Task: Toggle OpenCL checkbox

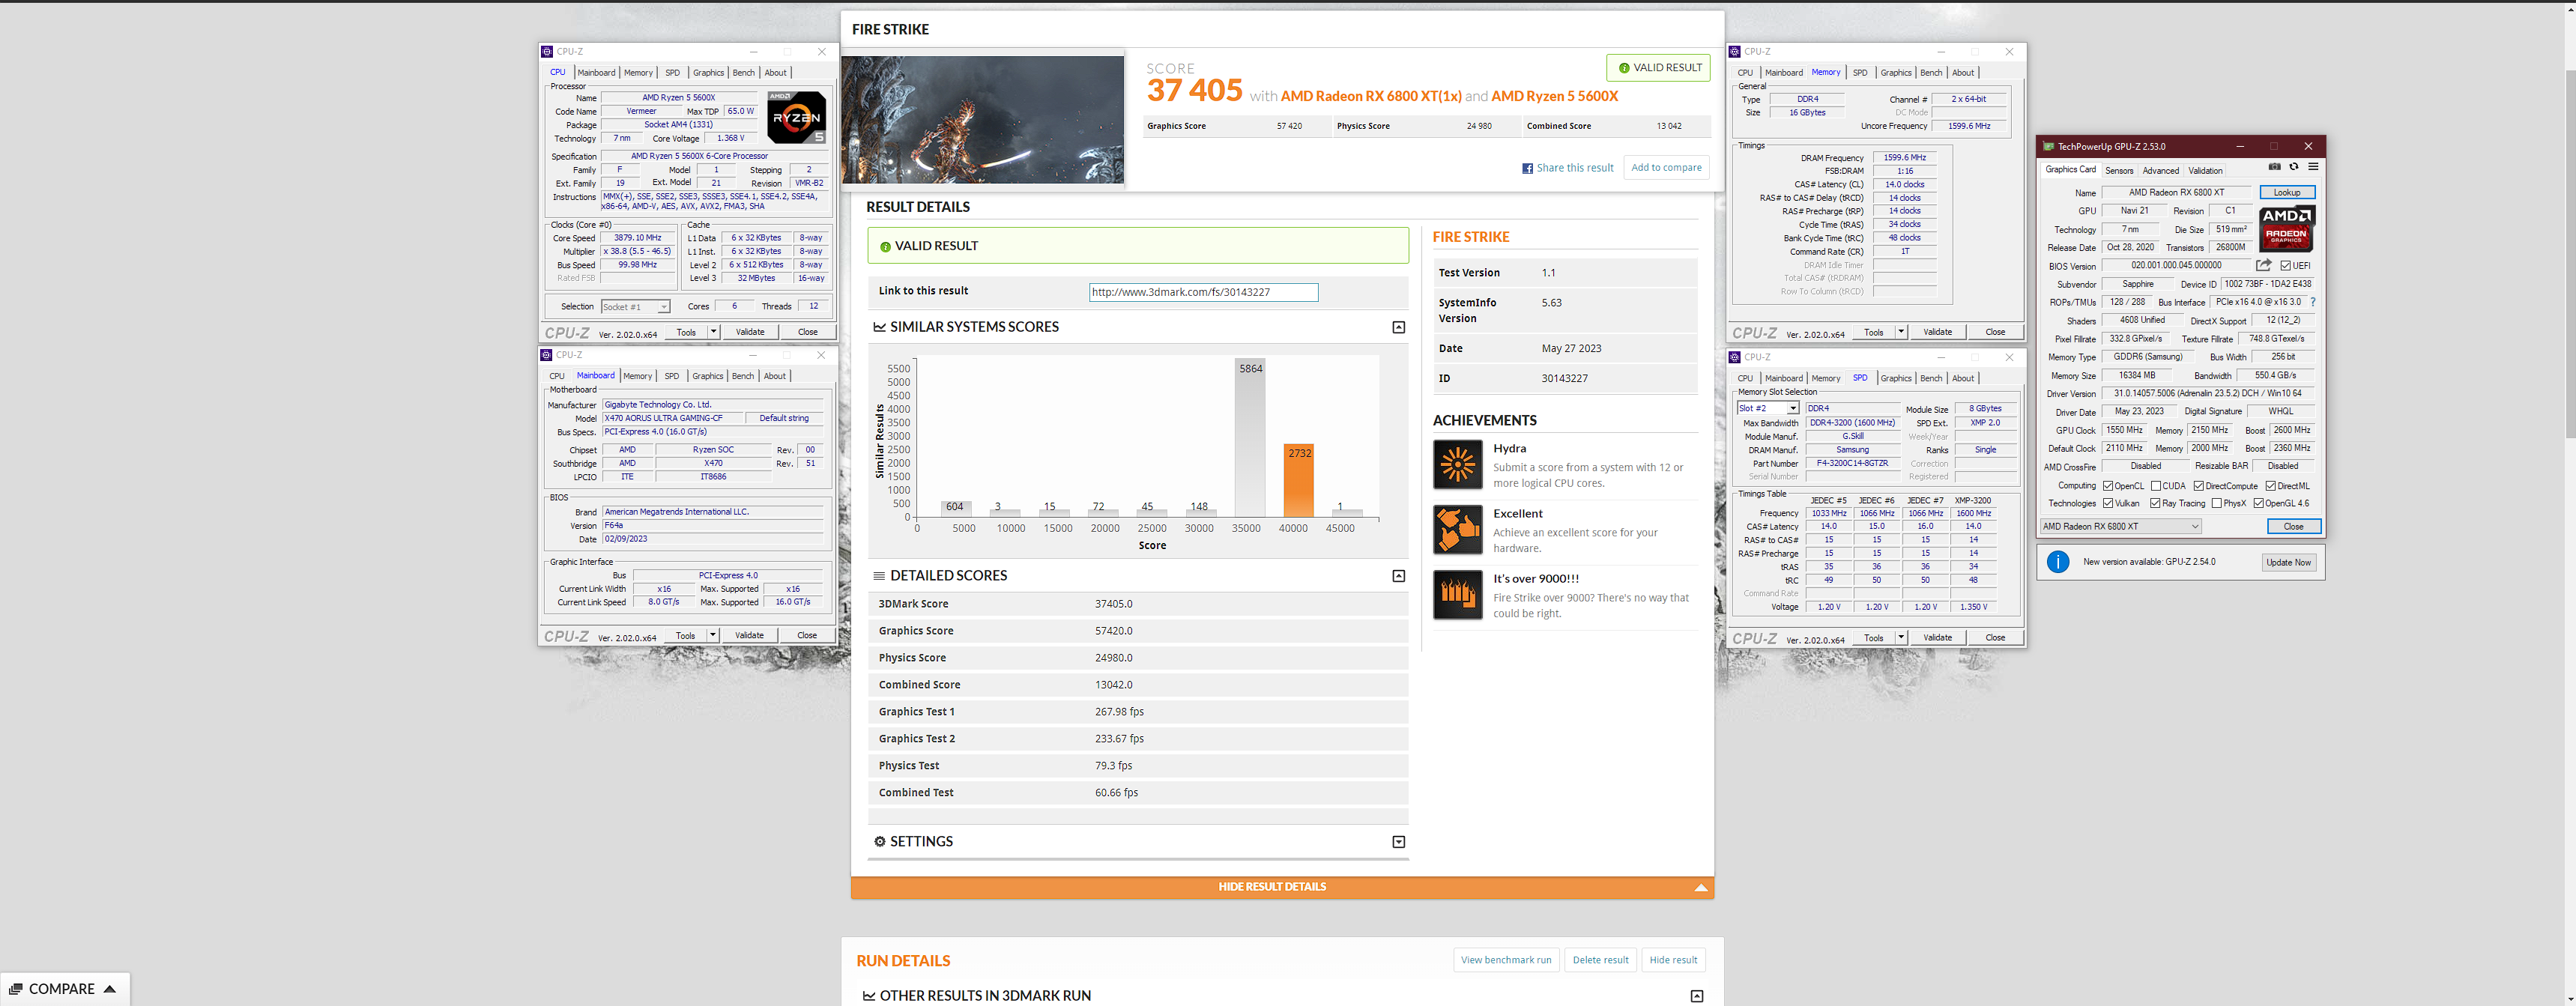Action: coord(2108,486)
